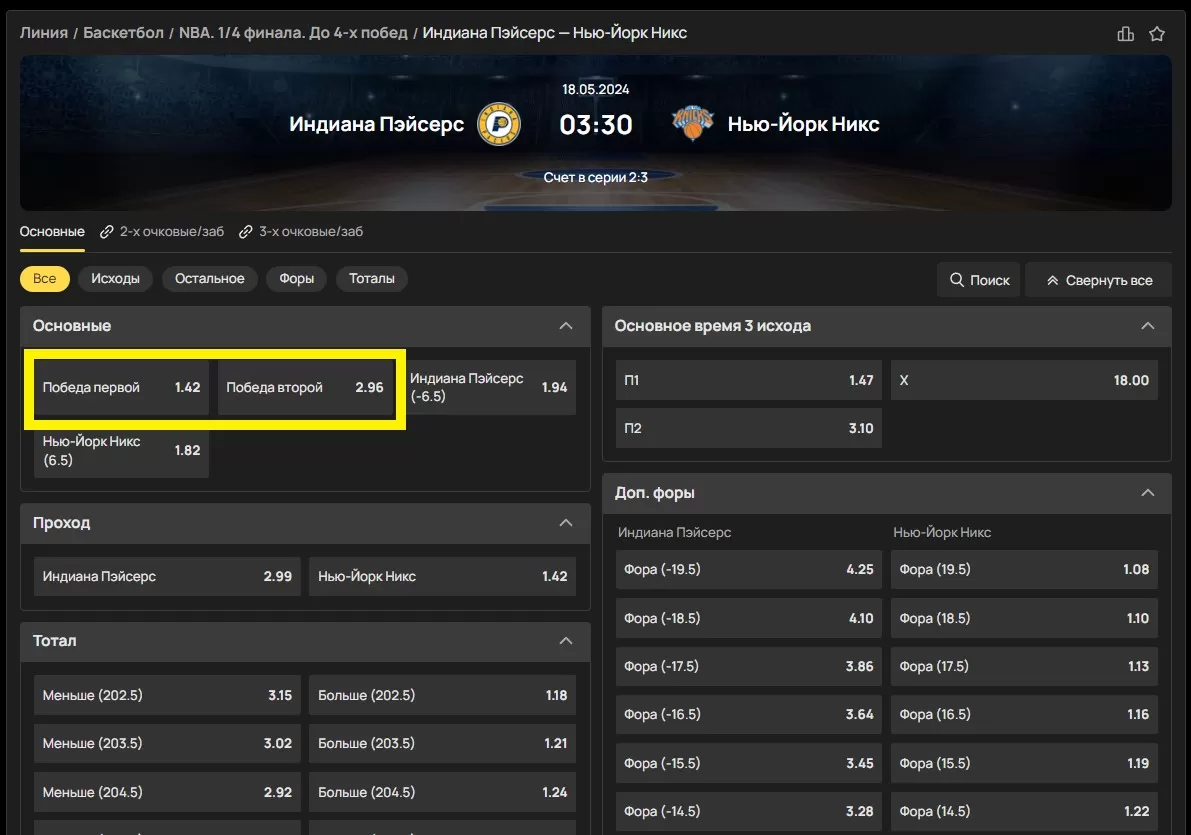Screen dimensions: 1191x835
Task: Select the 'Исходы' filter chip
Action: (115, 279)
